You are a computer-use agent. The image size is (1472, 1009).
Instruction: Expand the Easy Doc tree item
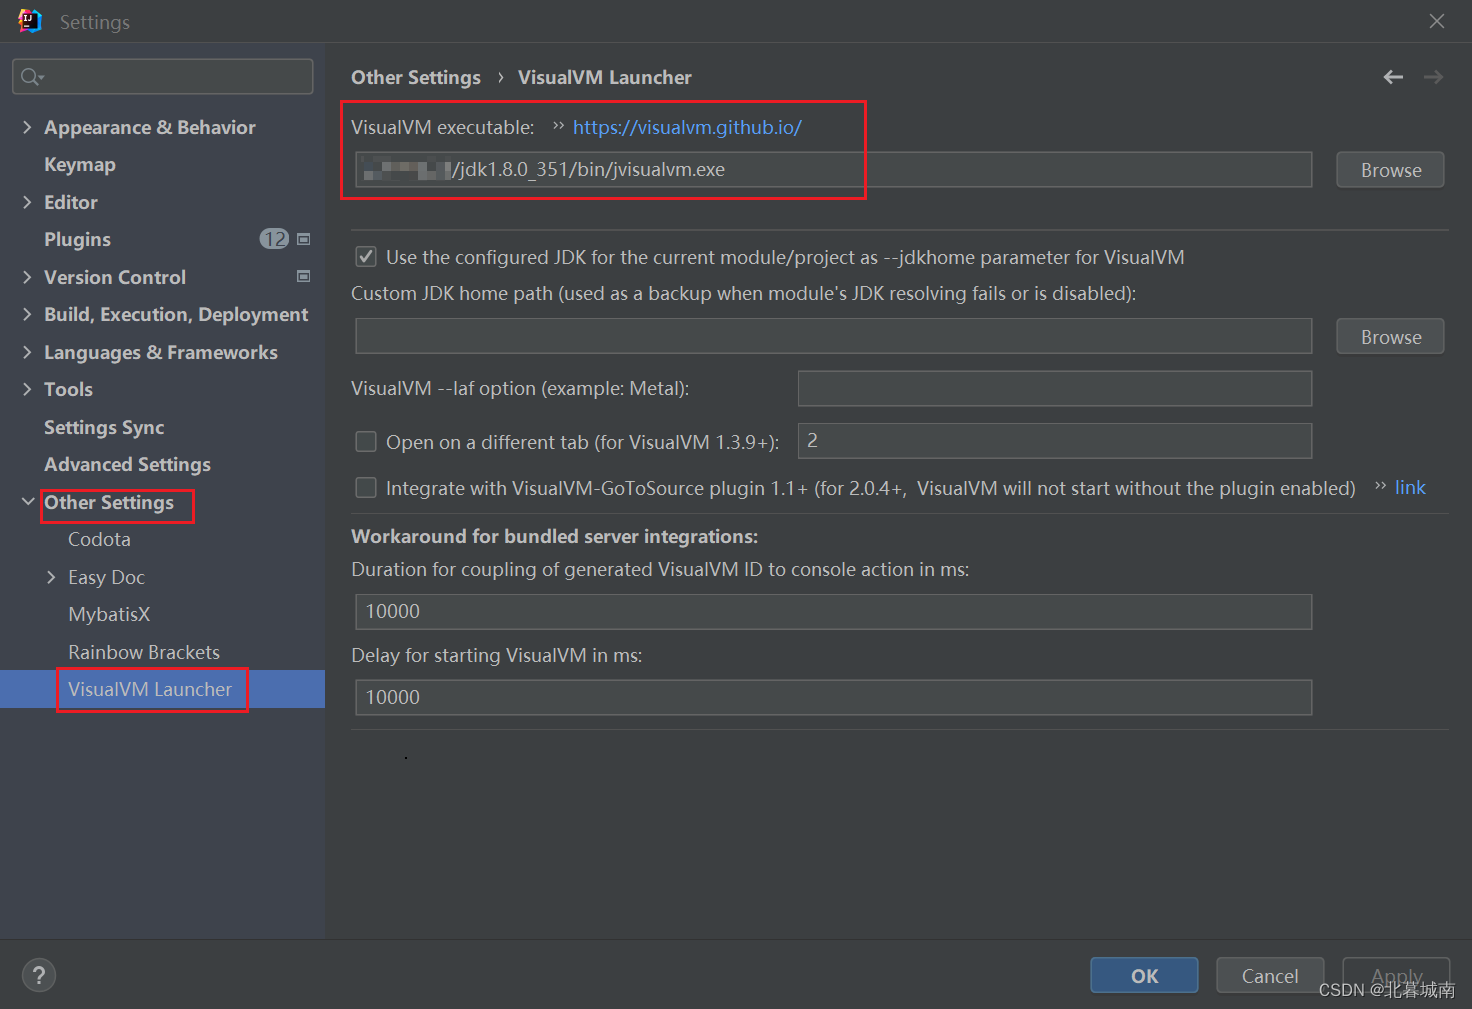52,577
